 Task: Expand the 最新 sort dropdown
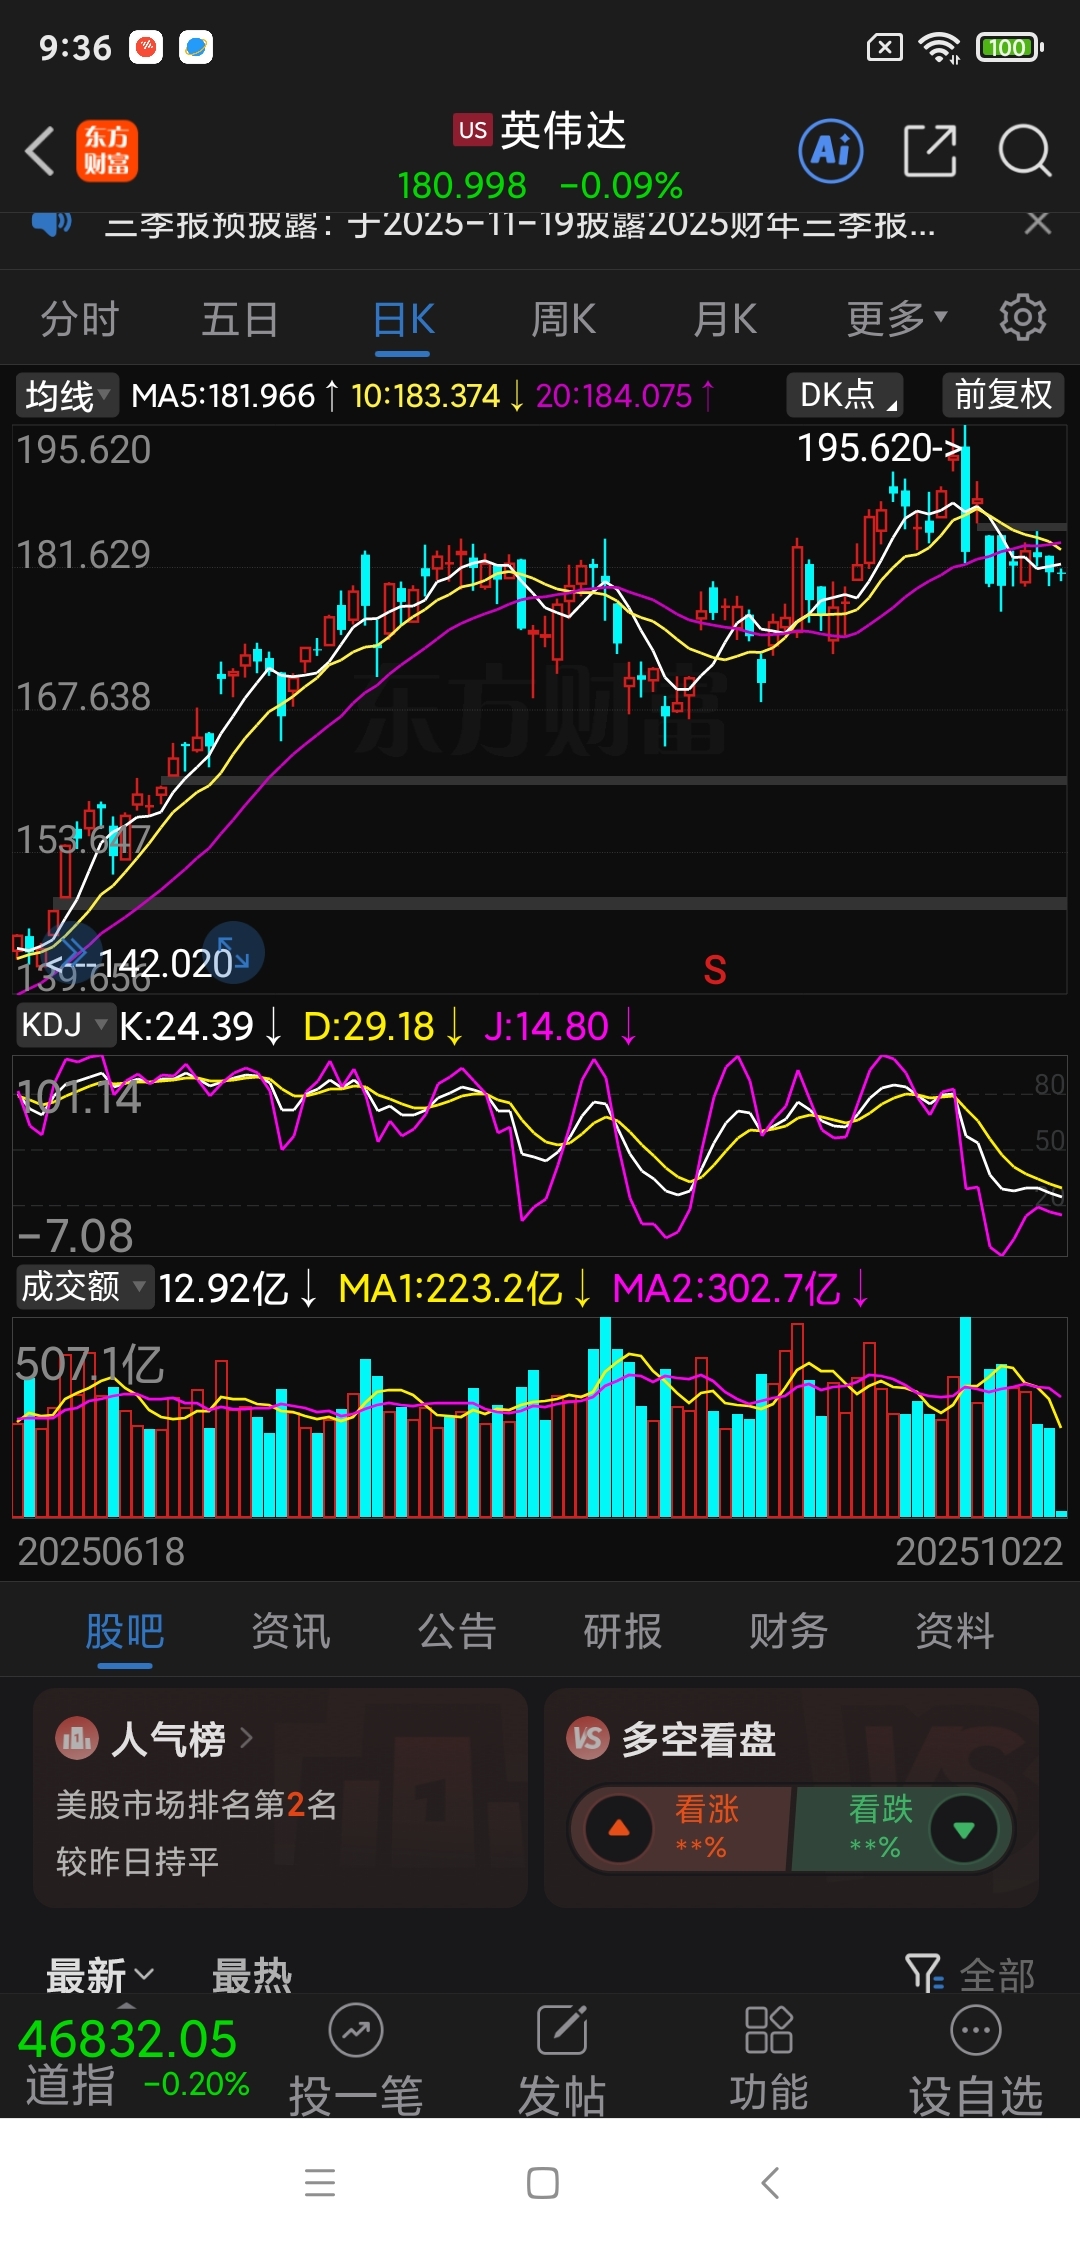[100, 1976]
